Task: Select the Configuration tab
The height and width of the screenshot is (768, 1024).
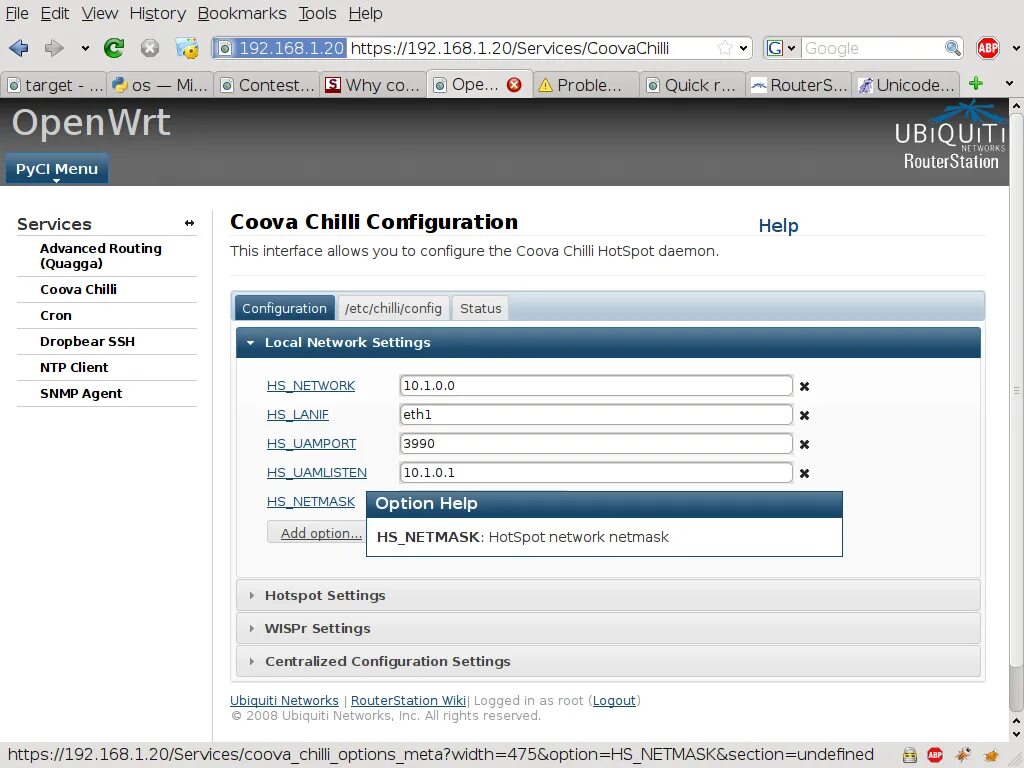Action: [x=284, y=308]
